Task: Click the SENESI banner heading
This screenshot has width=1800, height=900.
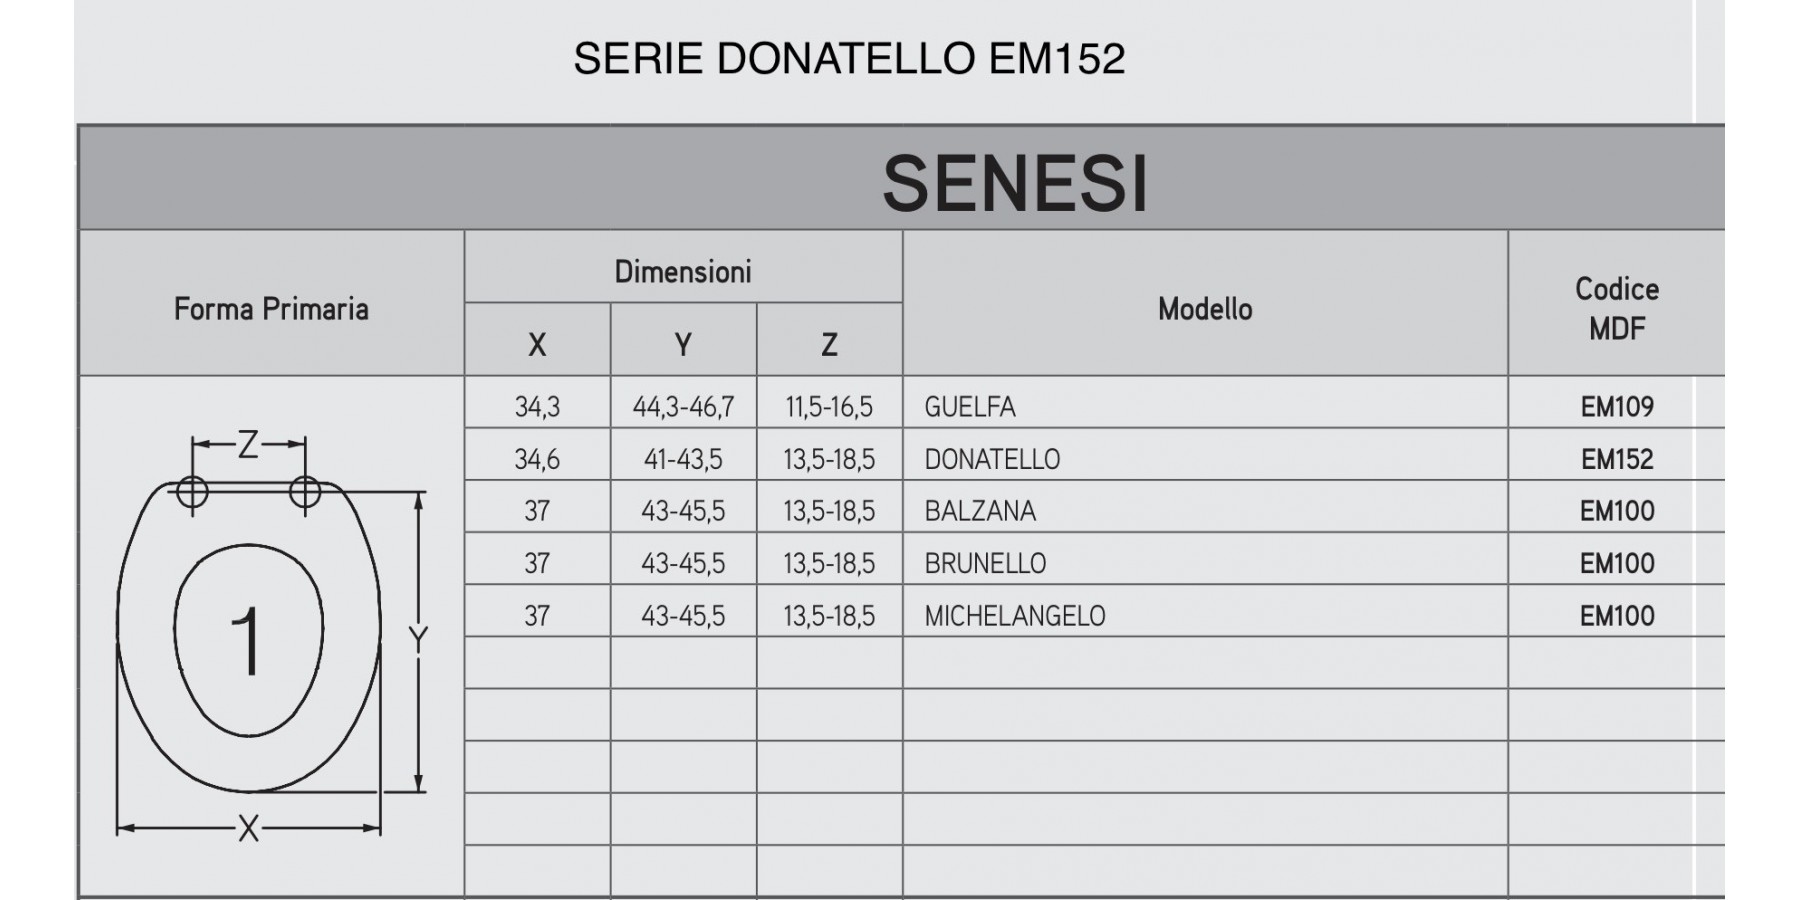Action: point(1015,184)
